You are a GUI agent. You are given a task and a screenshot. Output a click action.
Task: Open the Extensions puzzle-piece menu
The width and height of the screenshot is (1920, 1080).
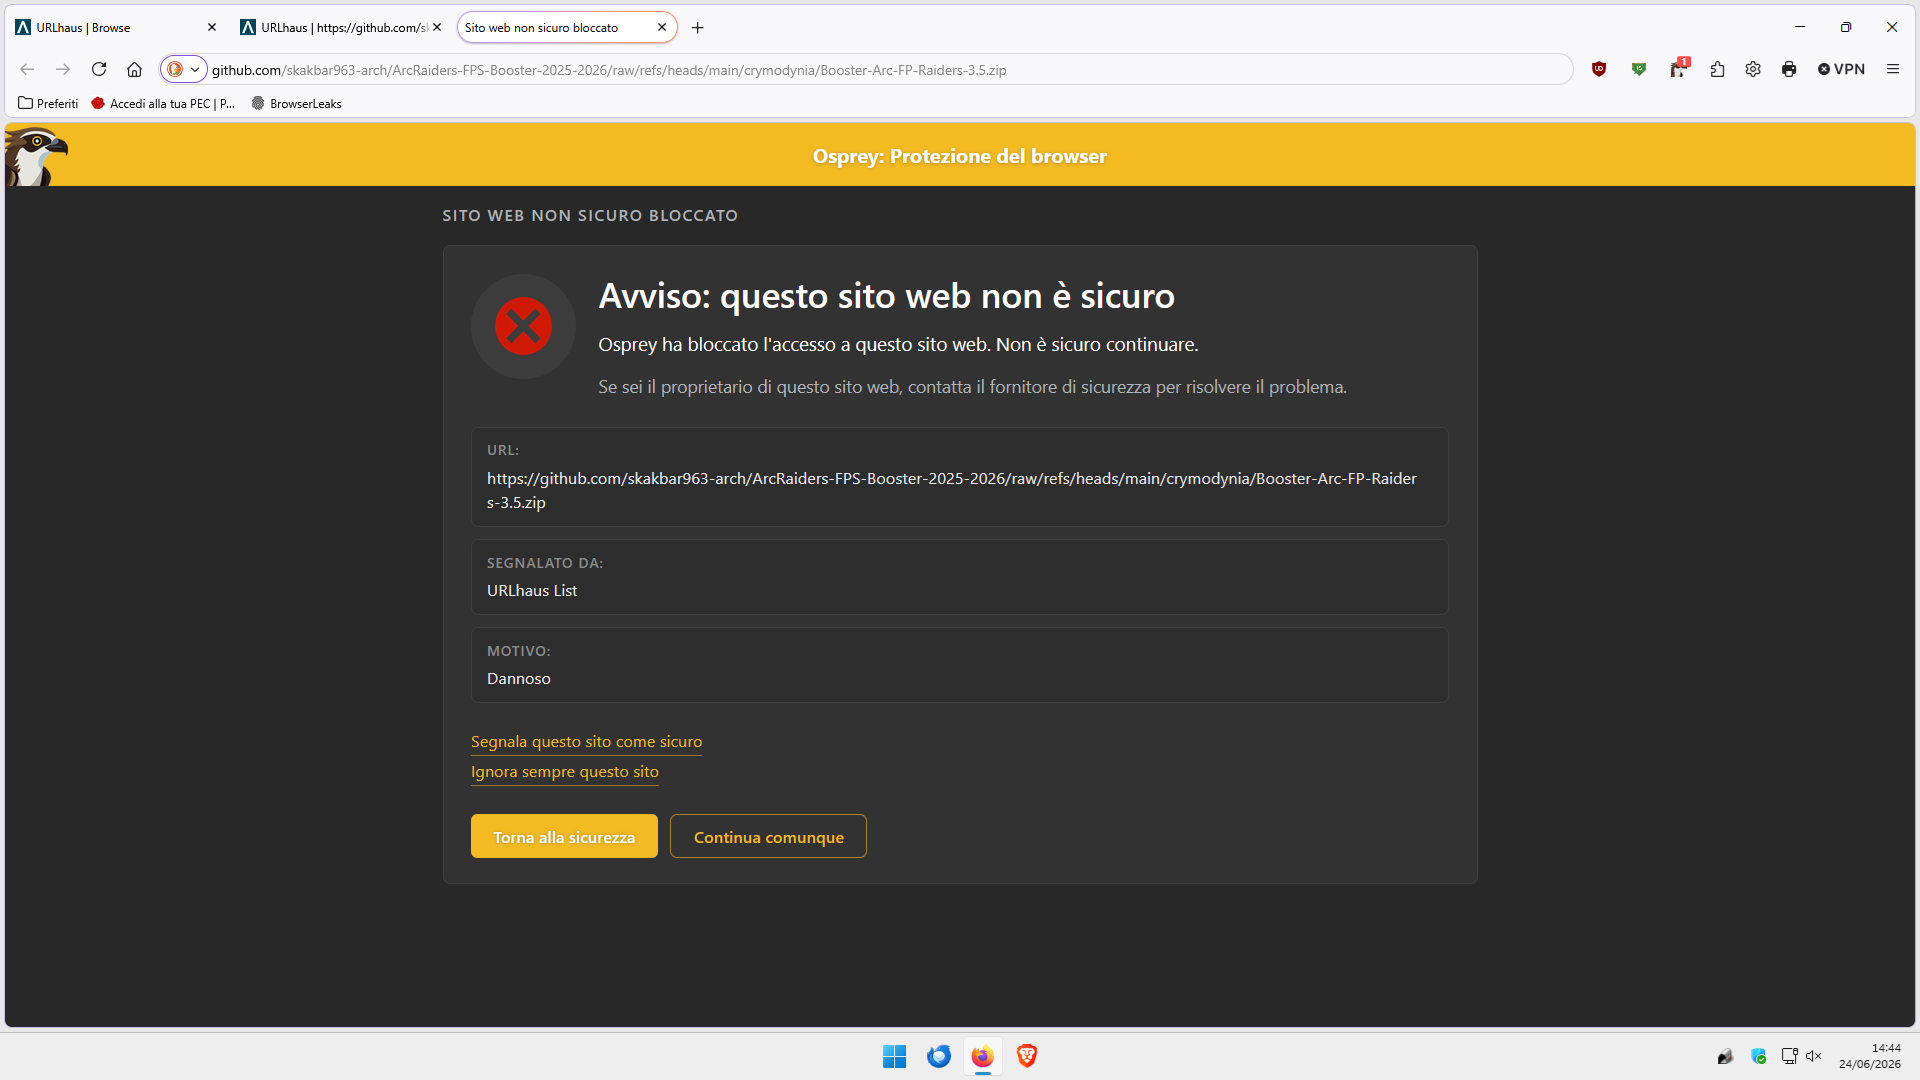pyautogui.click(x=1717, y=69)
